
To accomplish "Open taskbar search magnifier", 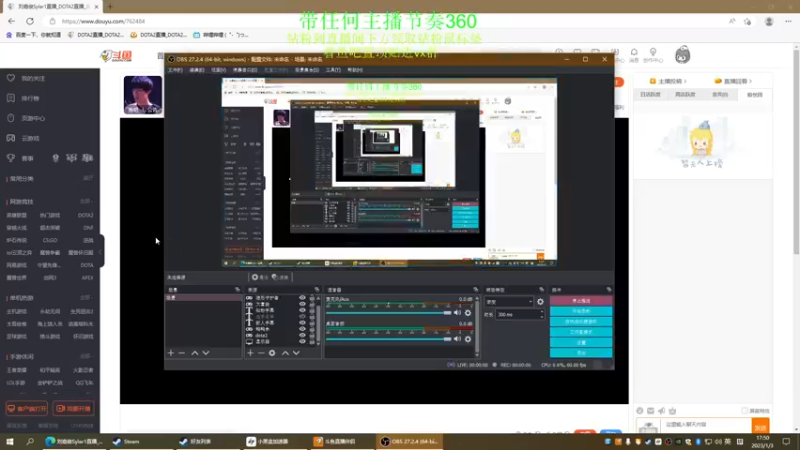I will (30, 441).
